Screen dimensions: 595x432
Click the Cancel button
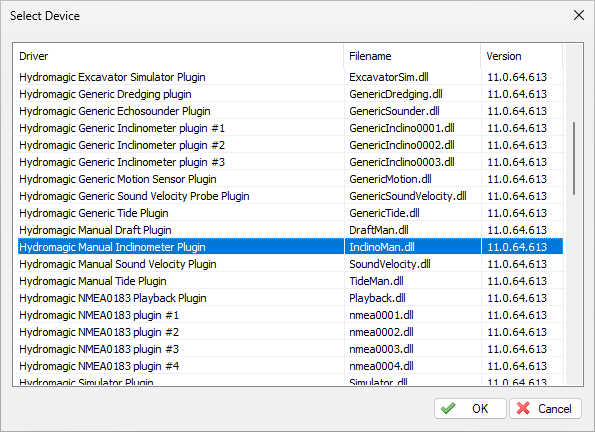545,408
